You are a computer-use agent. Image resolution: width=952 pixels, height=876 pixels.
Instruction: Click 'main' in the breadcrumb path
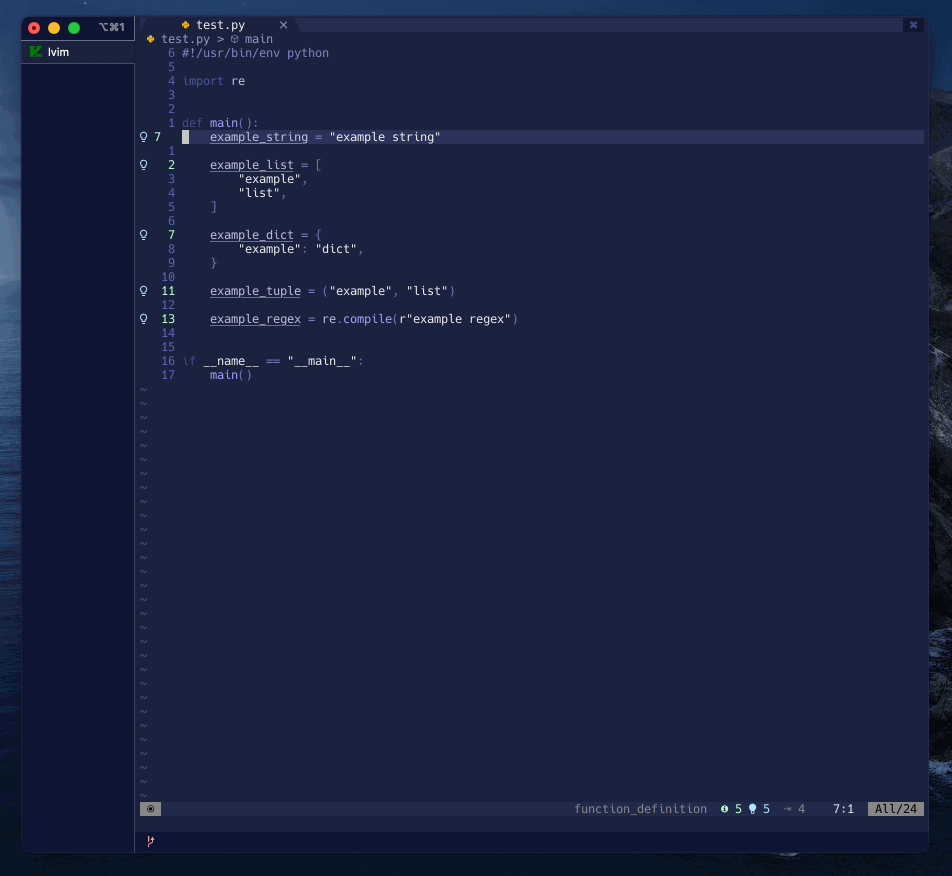pyautogui.click(x=259, y=39)
